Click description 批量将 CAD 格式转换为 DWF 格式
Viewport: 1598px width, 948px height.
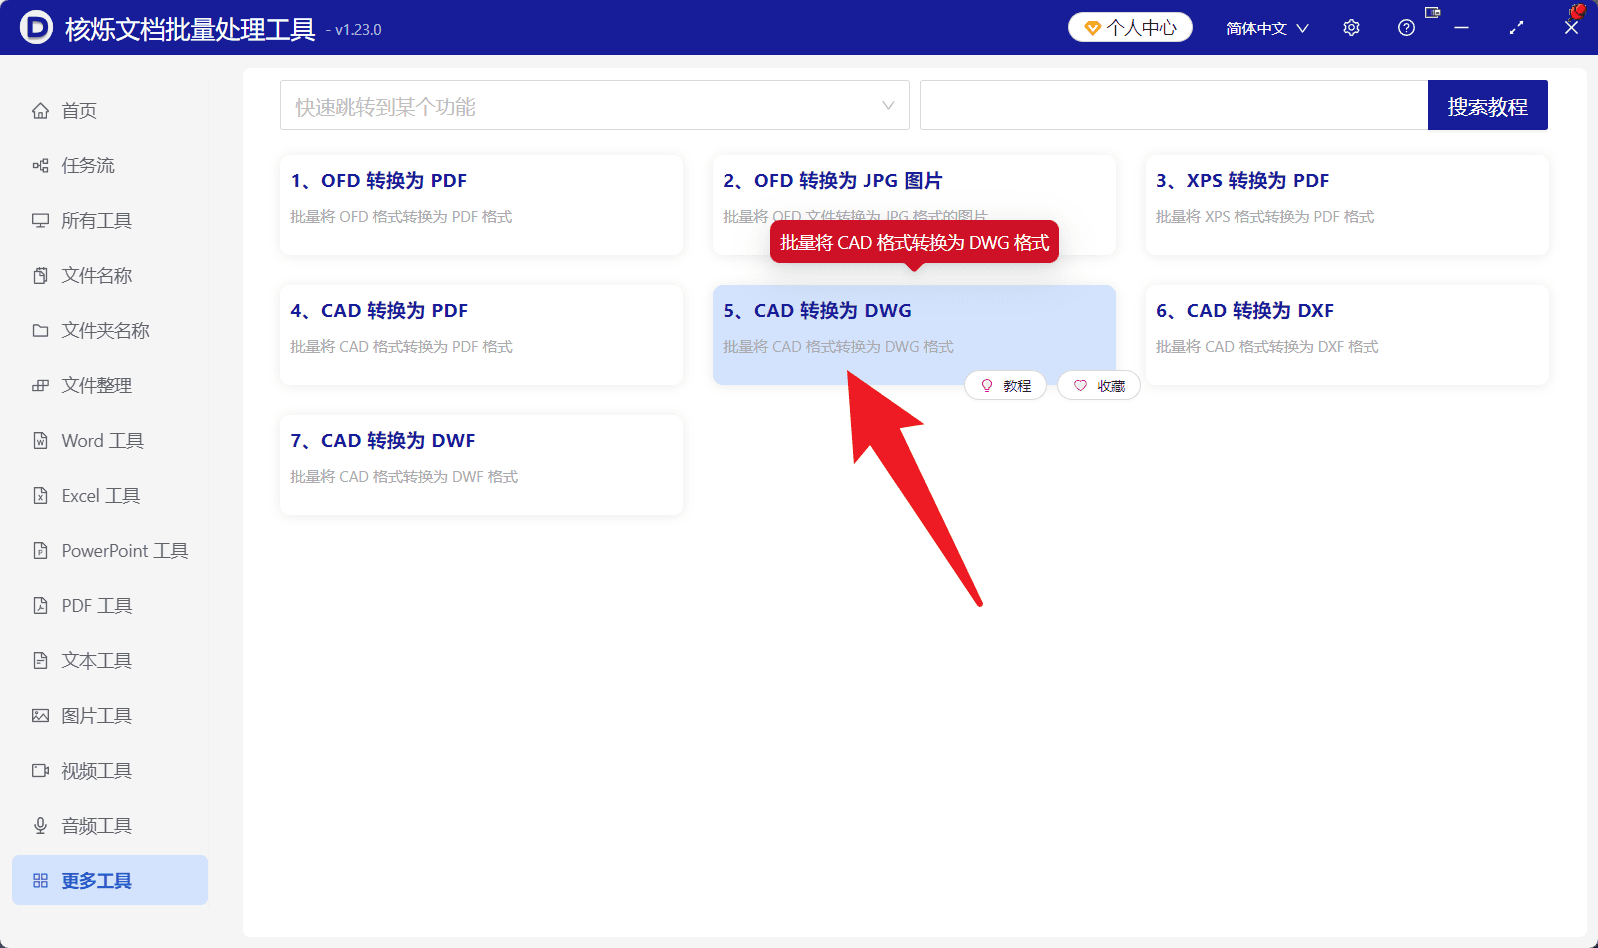[x=404, y=477]
